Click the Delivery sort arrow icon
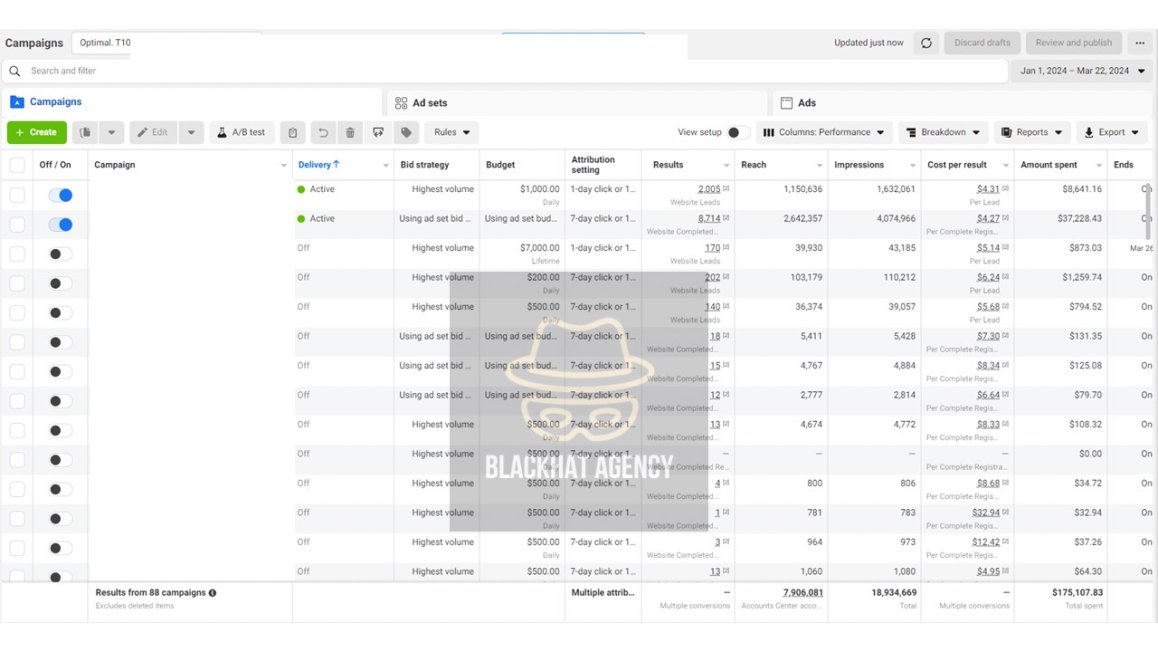 (337, 165)
